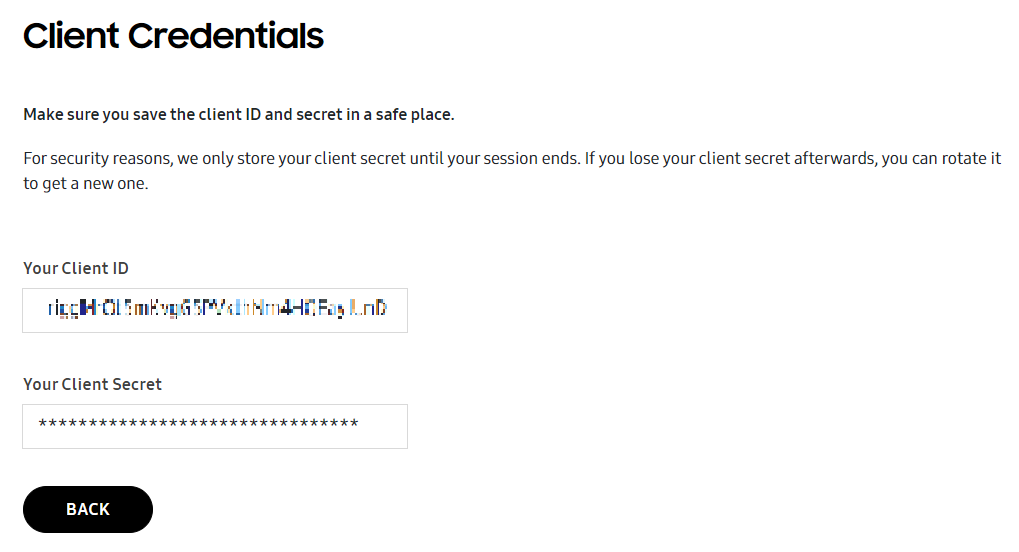Click the word "Secret" in field label

(x=136, y=384)
